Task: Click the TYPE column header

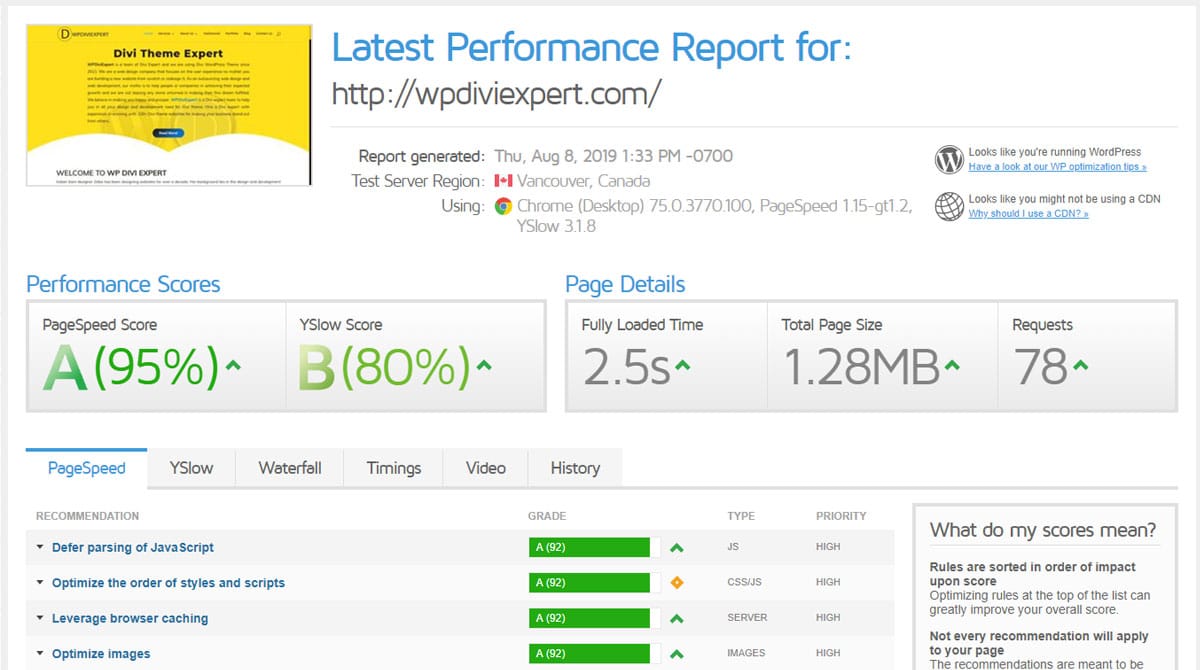Action: (741, 516)
